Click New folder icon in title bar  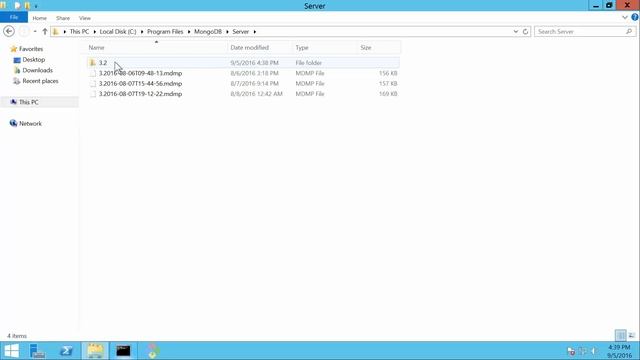pyautogui.click(x=27, y=6)
